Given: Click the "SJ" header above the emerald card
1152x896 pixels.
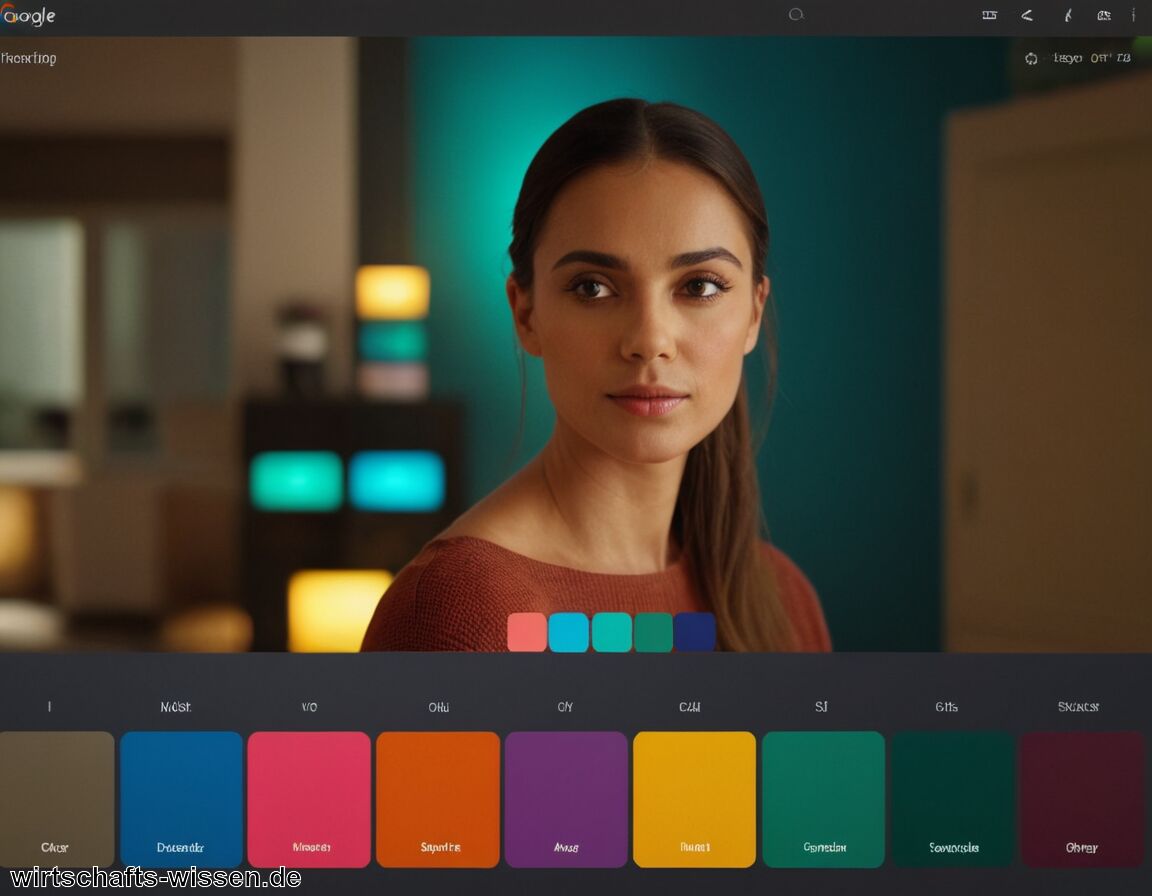Looking at the screenshot, I should pos(821,707).
